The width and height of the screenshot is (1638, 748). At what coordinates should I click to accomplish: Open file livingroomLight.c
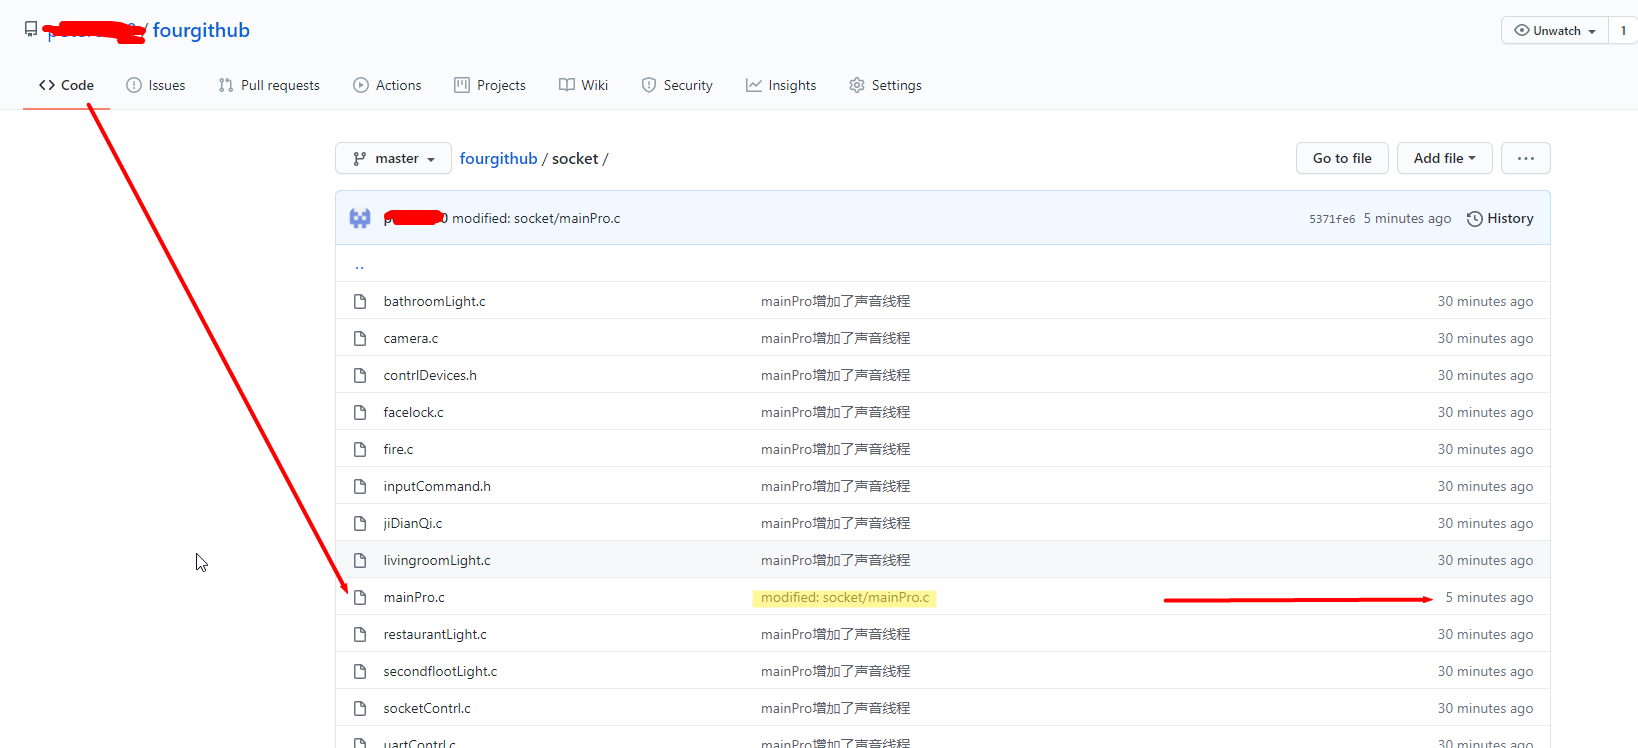coord(437,560)
